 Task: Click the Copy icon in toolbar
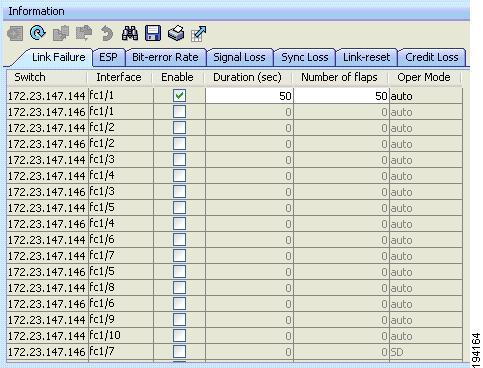click(61, 34)
